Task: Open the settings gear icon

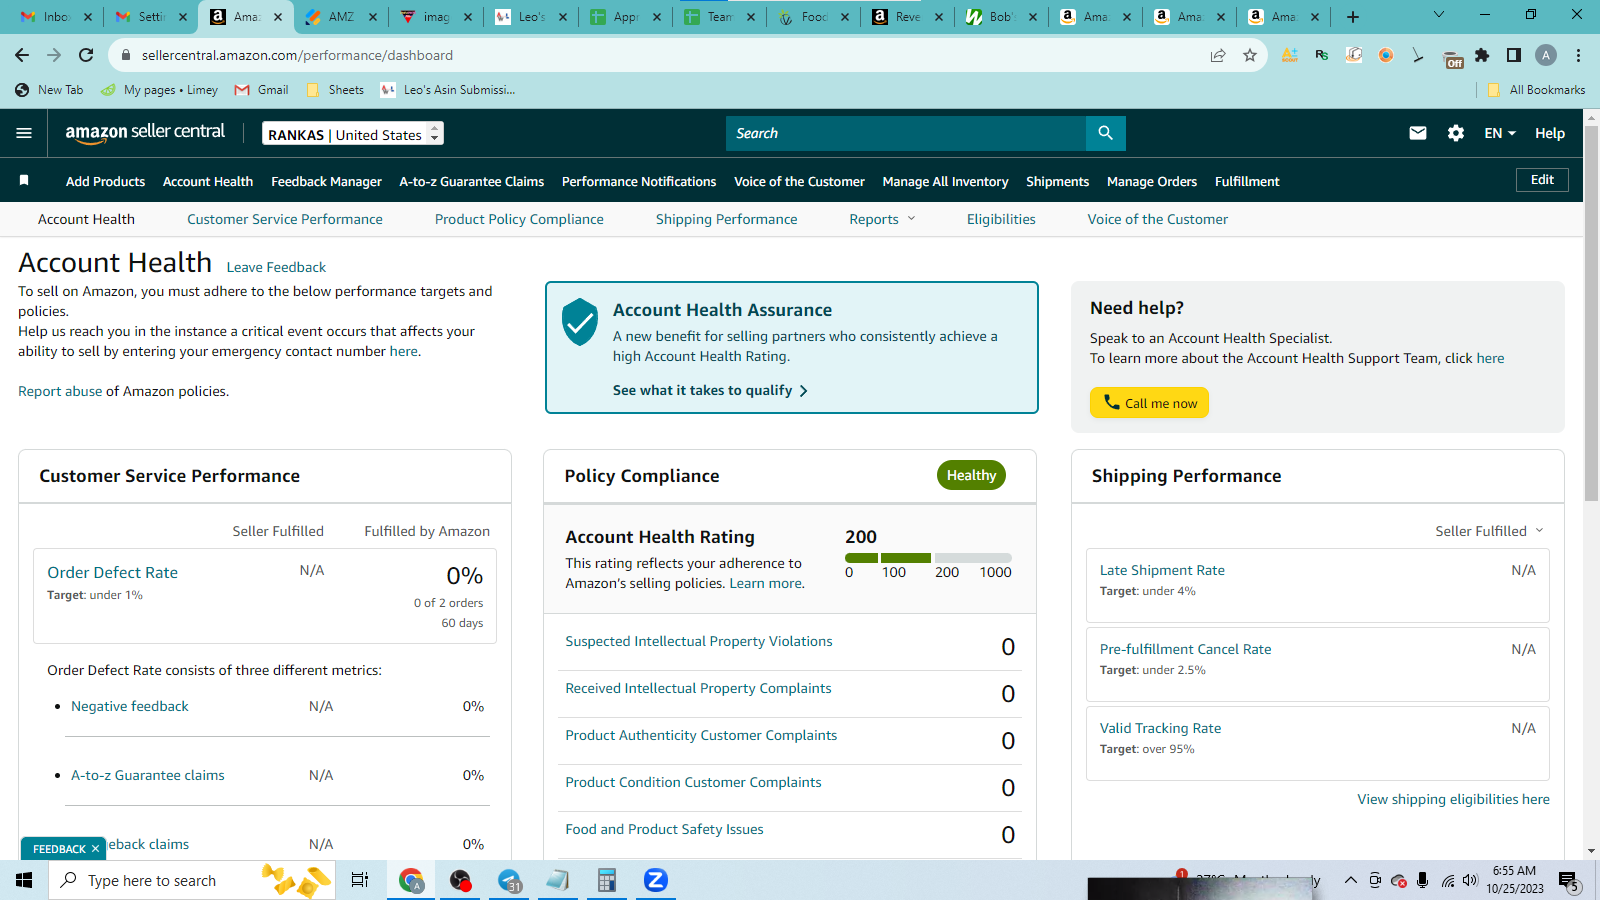Action: 1456,133
